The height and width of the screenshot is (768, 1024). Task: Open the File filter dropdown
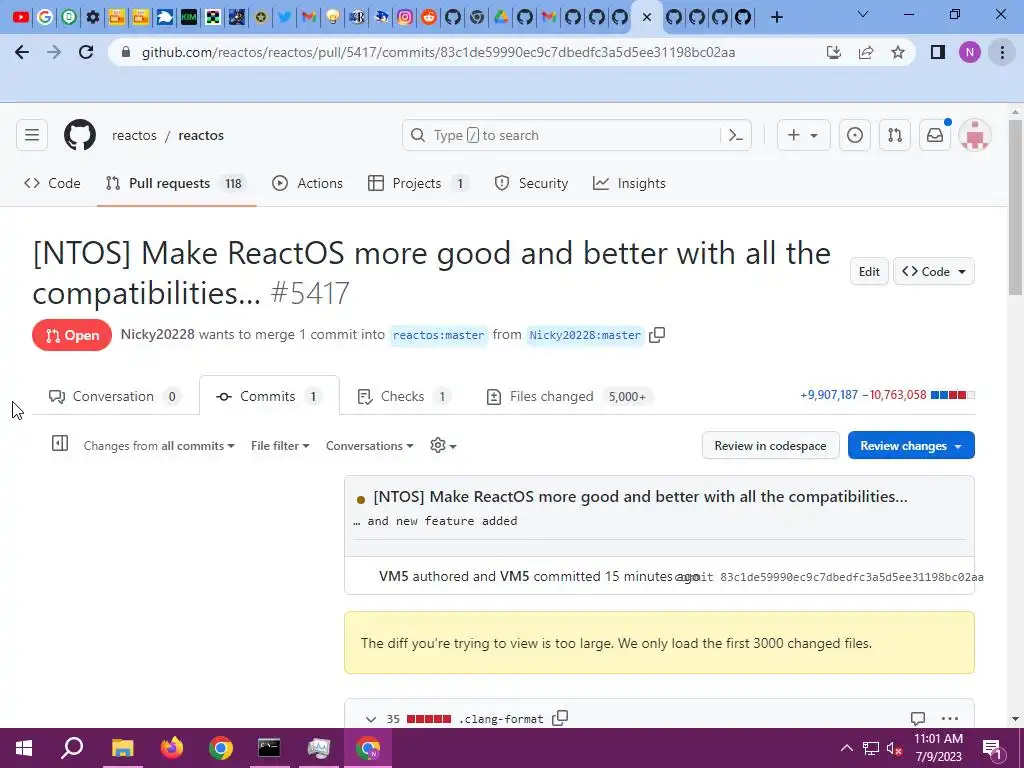(280, 446)
